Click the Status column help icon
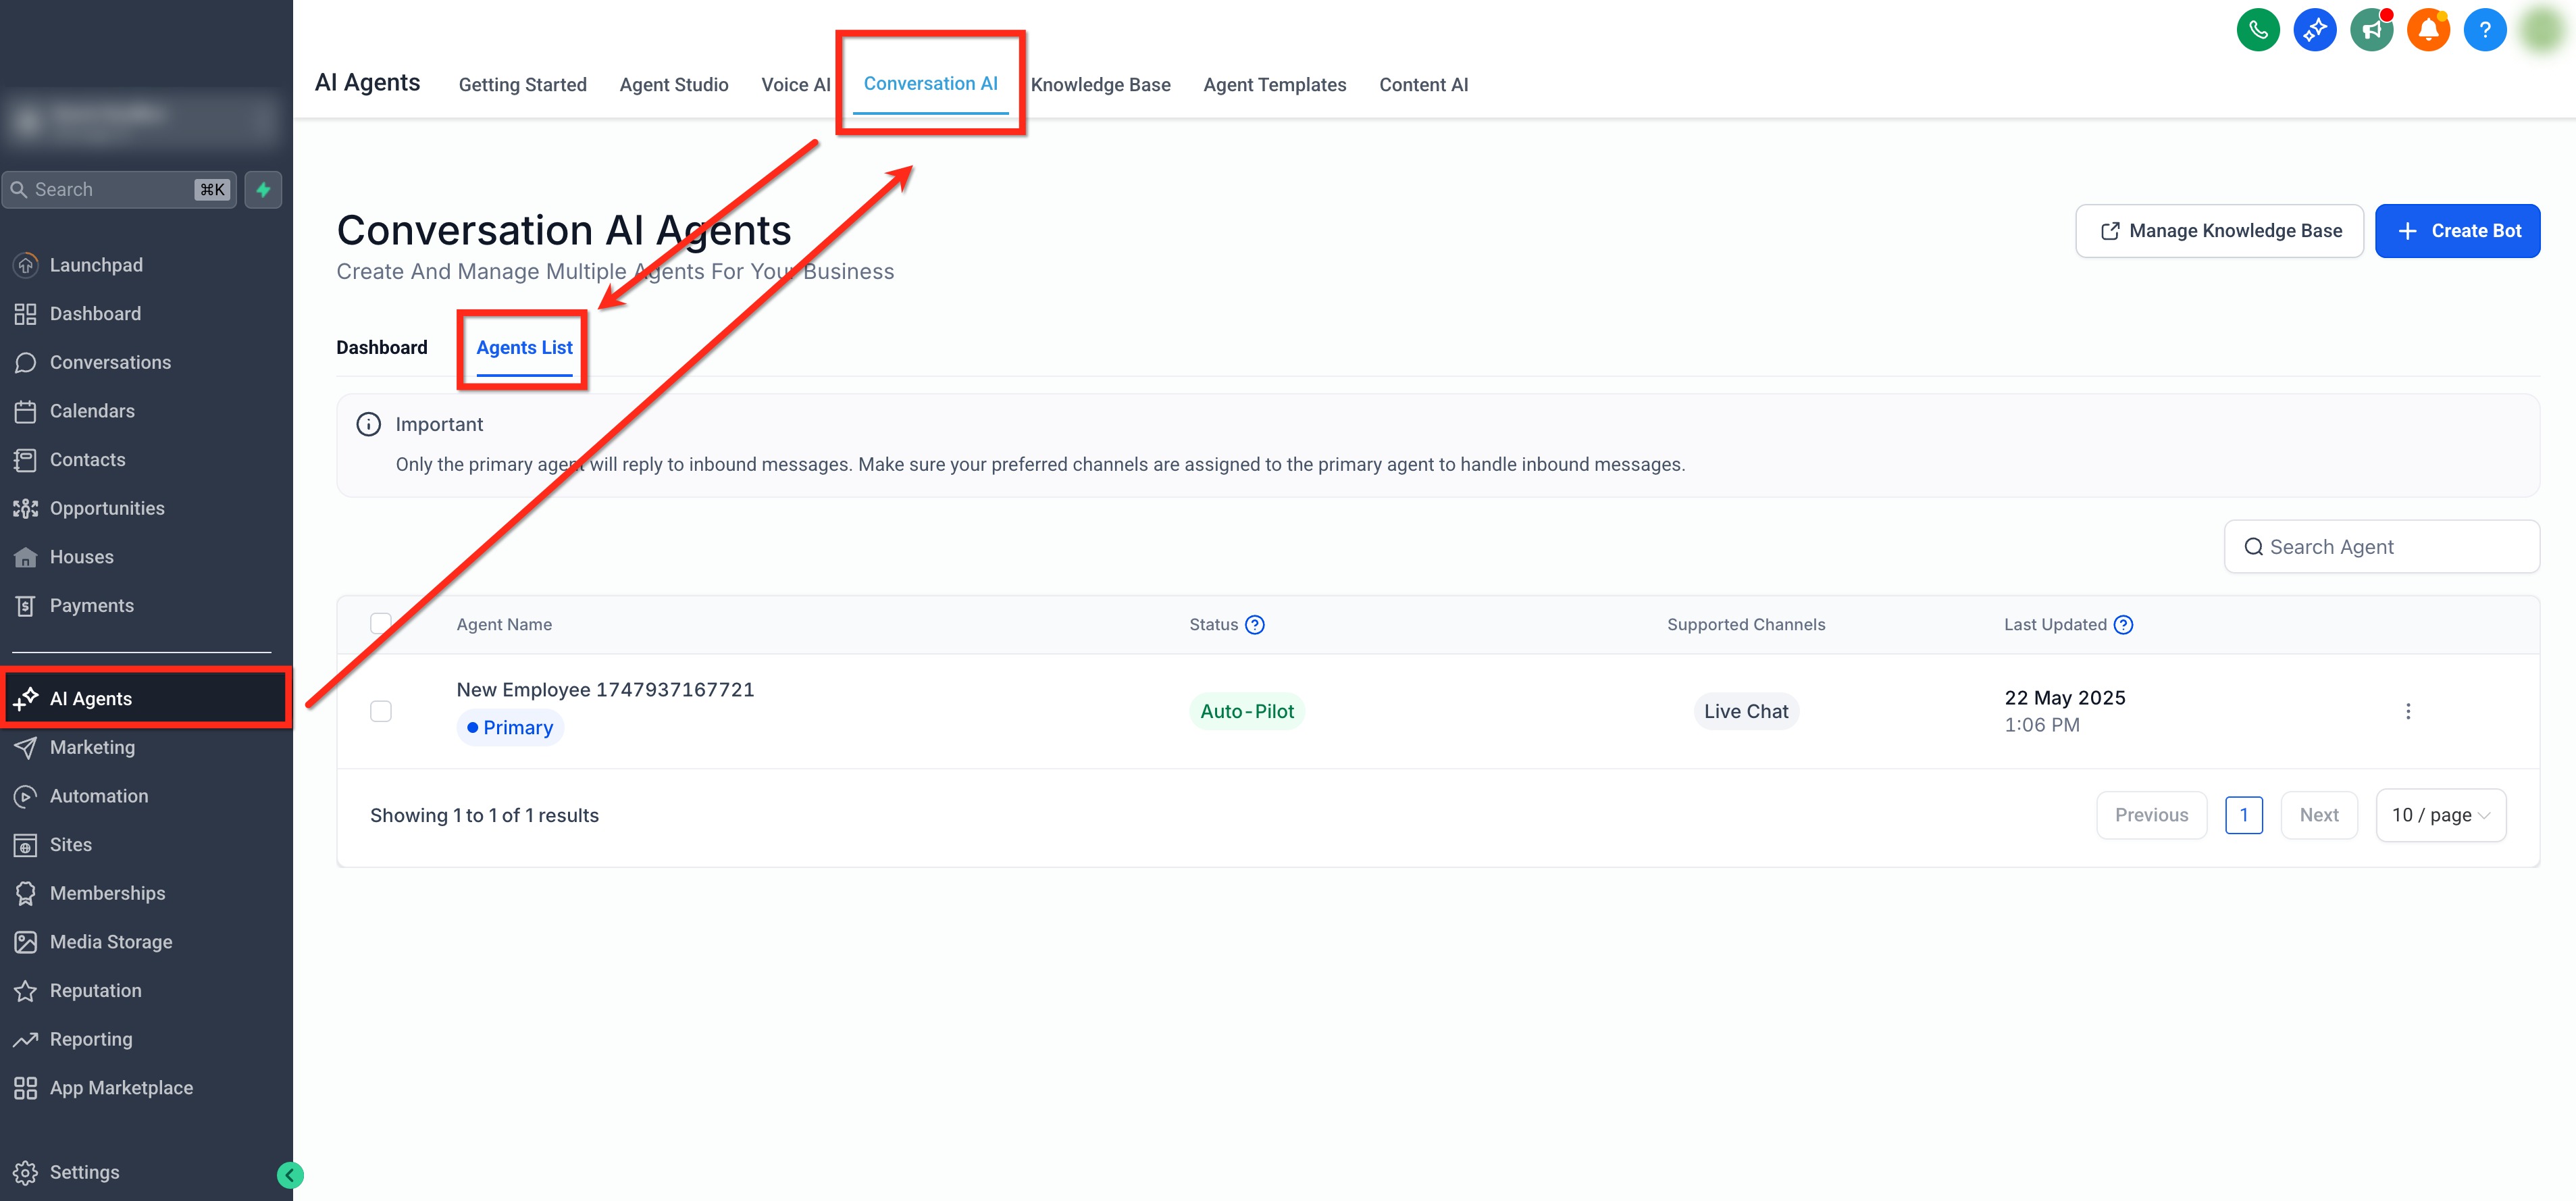Viewport: 2576px width, 1201px height. (1254, 625)
